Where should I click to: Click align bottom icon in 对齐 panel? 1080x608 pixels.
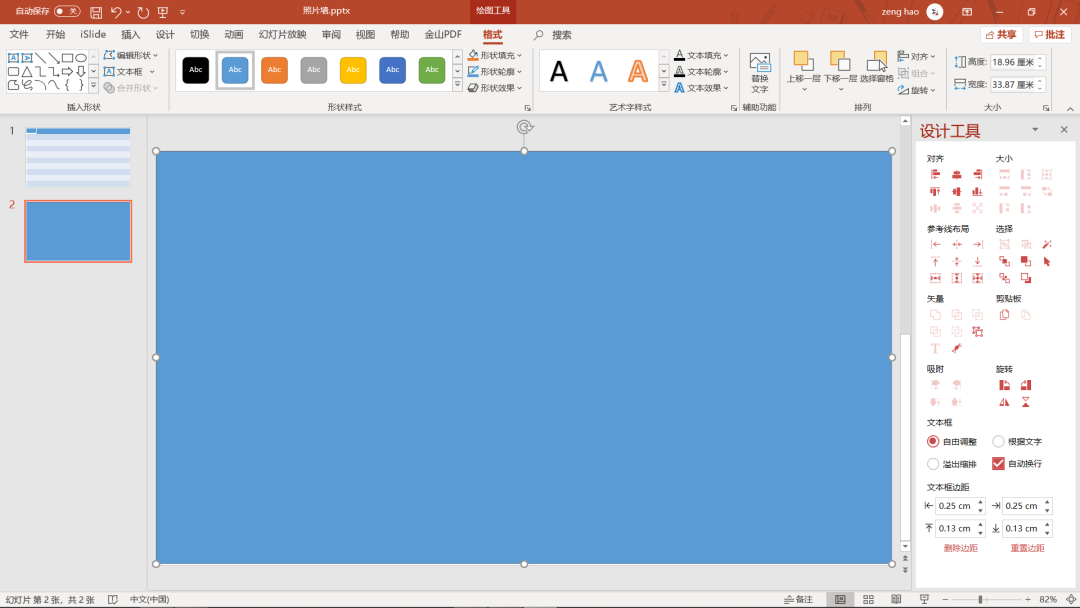tap(977, 191)
